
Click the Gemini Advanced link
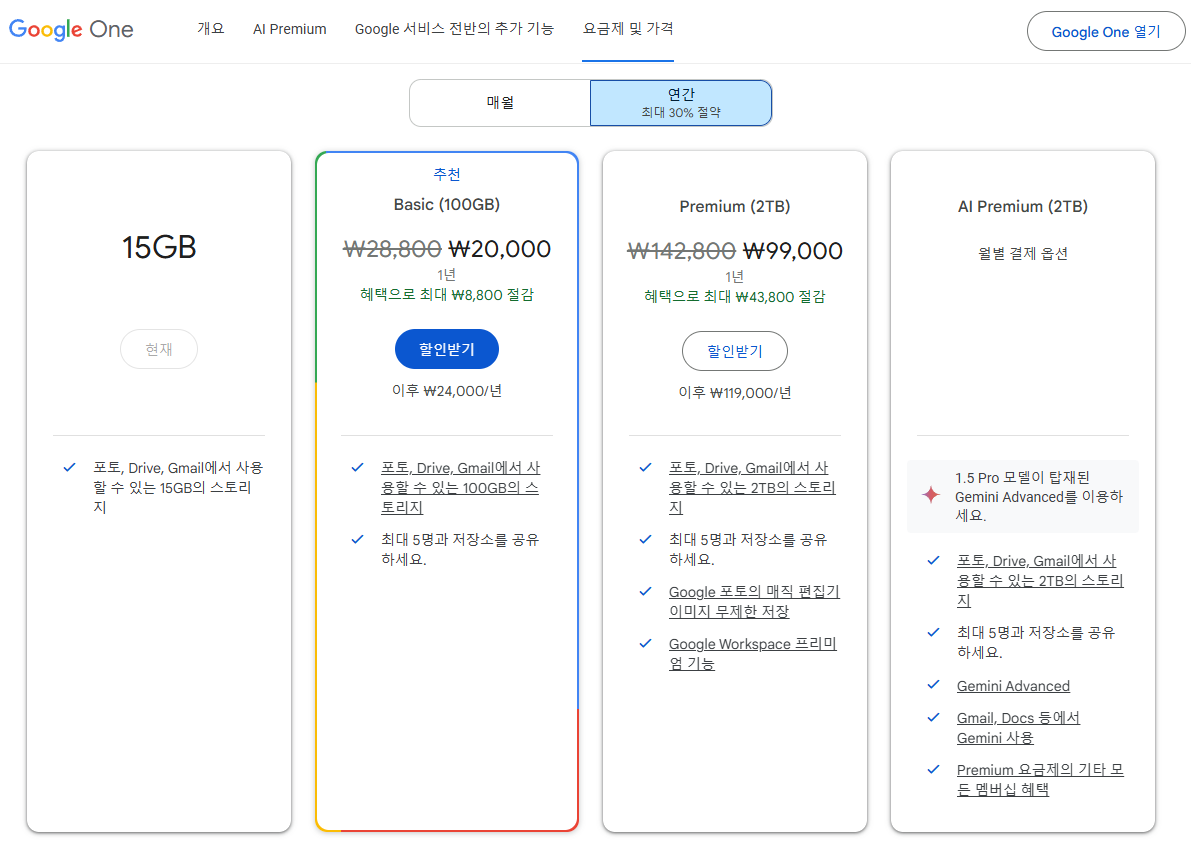1013,686
